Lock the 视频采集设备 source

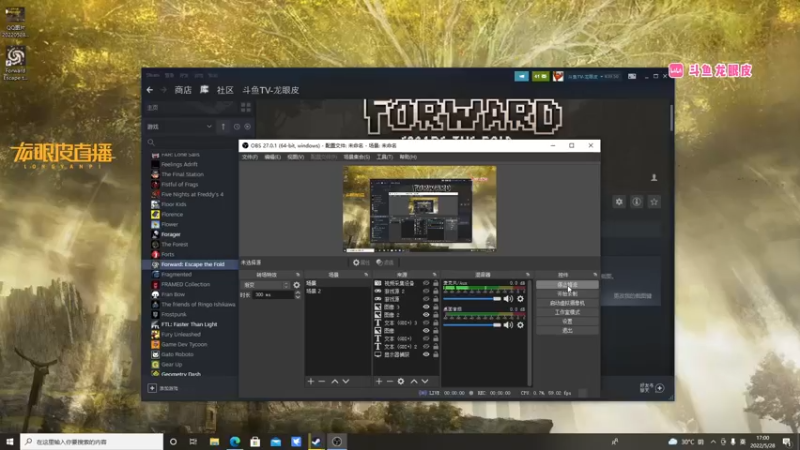[436, 283]
